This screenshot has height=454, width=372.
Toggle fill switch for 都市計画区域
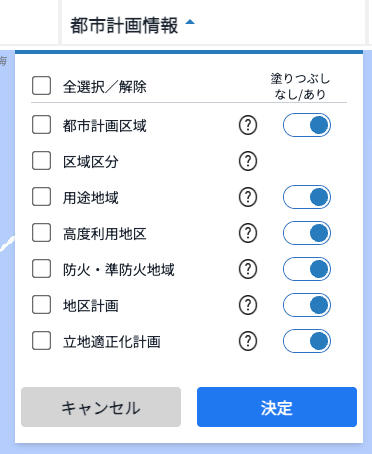pos(307,125)
